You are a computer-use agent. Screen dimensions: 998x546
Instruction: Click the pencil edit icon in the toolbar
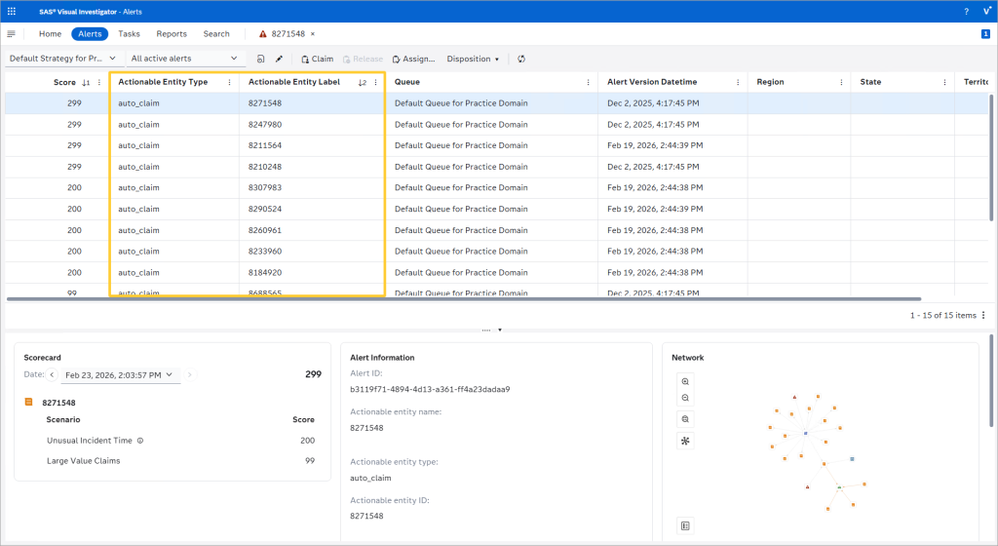click(x=279, y=59)
